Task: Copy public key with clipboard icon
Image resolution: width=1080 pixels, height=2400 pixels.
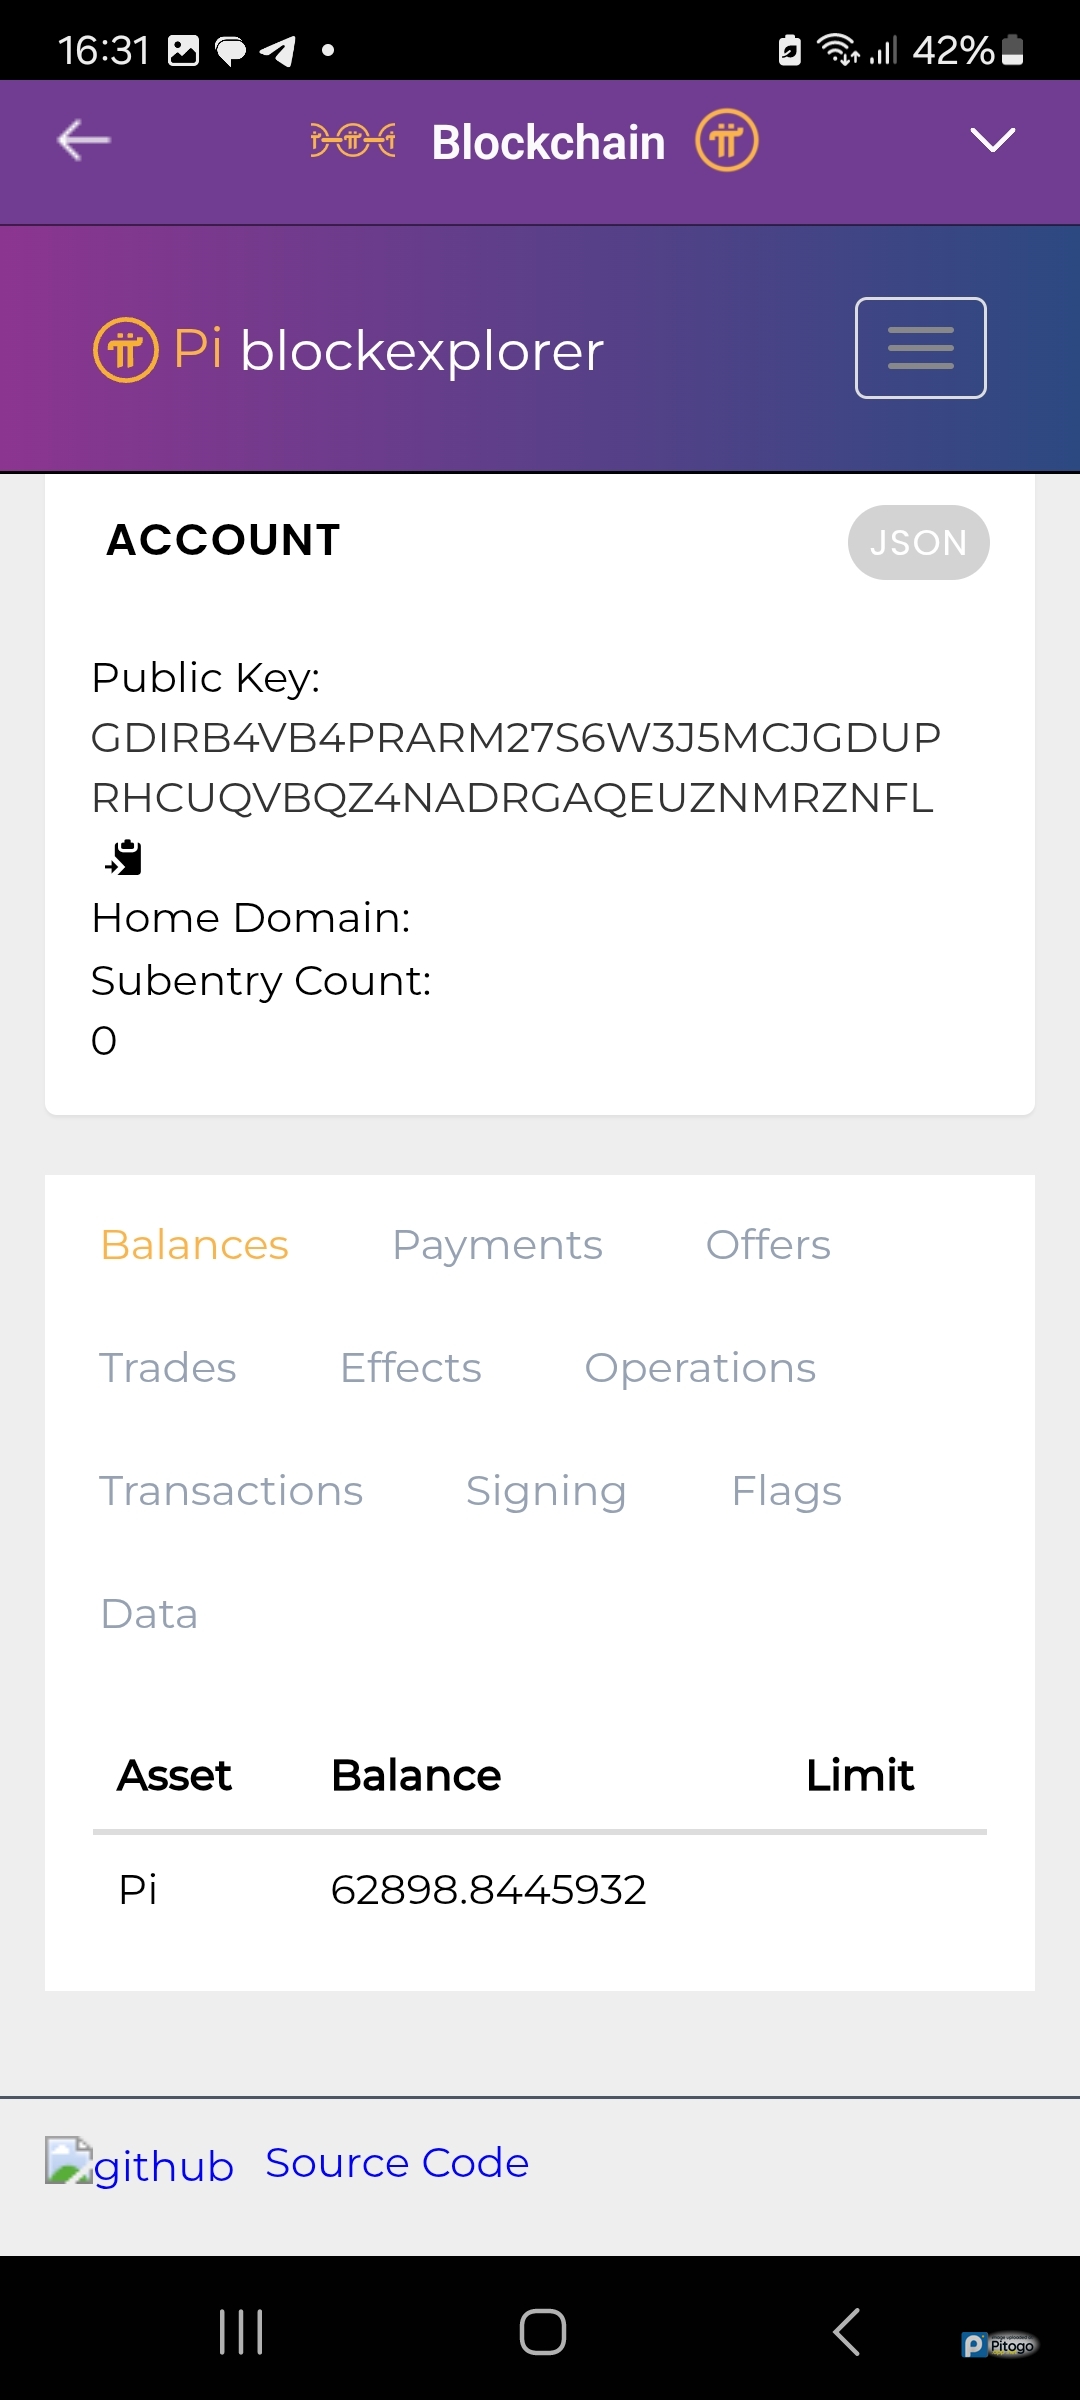Action: pos(125,858)
